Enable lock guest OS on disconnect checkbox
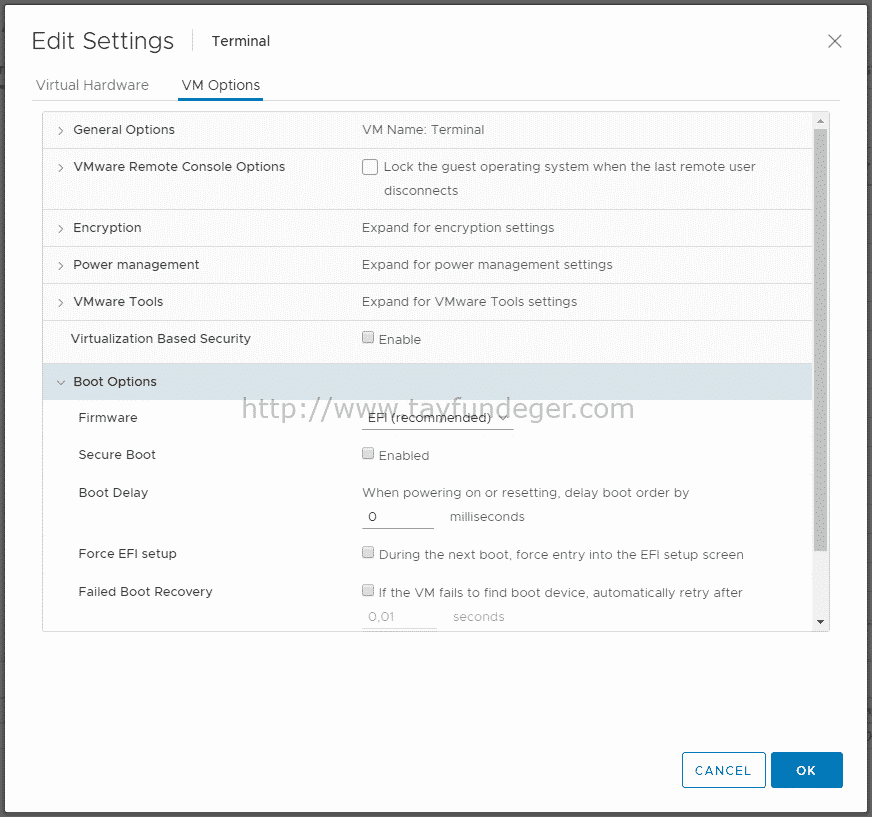872x817 pixels. pyautogui.click(x=370, y=167)
